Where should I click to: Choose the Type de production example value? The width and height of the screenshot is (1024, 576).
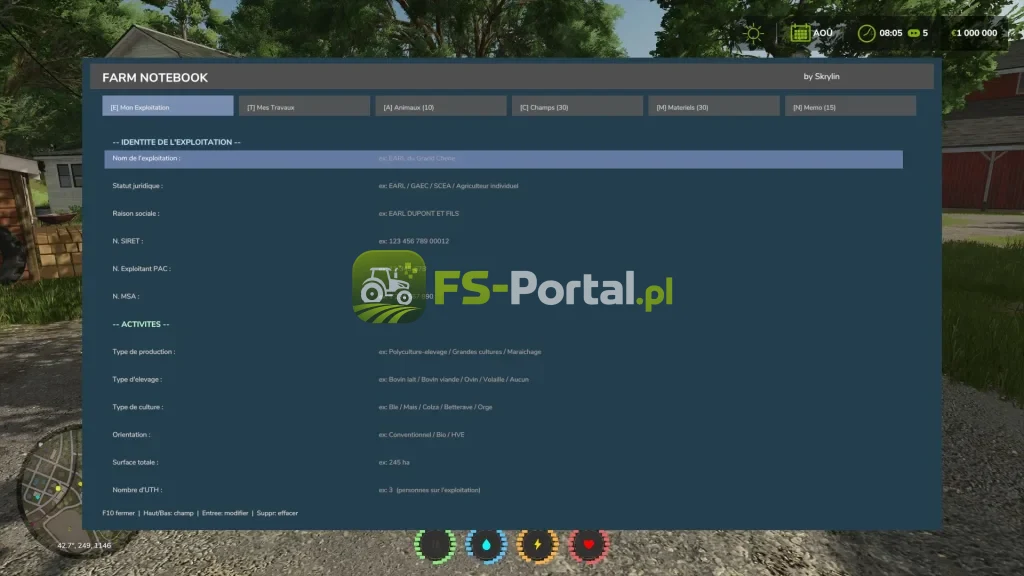460,352
